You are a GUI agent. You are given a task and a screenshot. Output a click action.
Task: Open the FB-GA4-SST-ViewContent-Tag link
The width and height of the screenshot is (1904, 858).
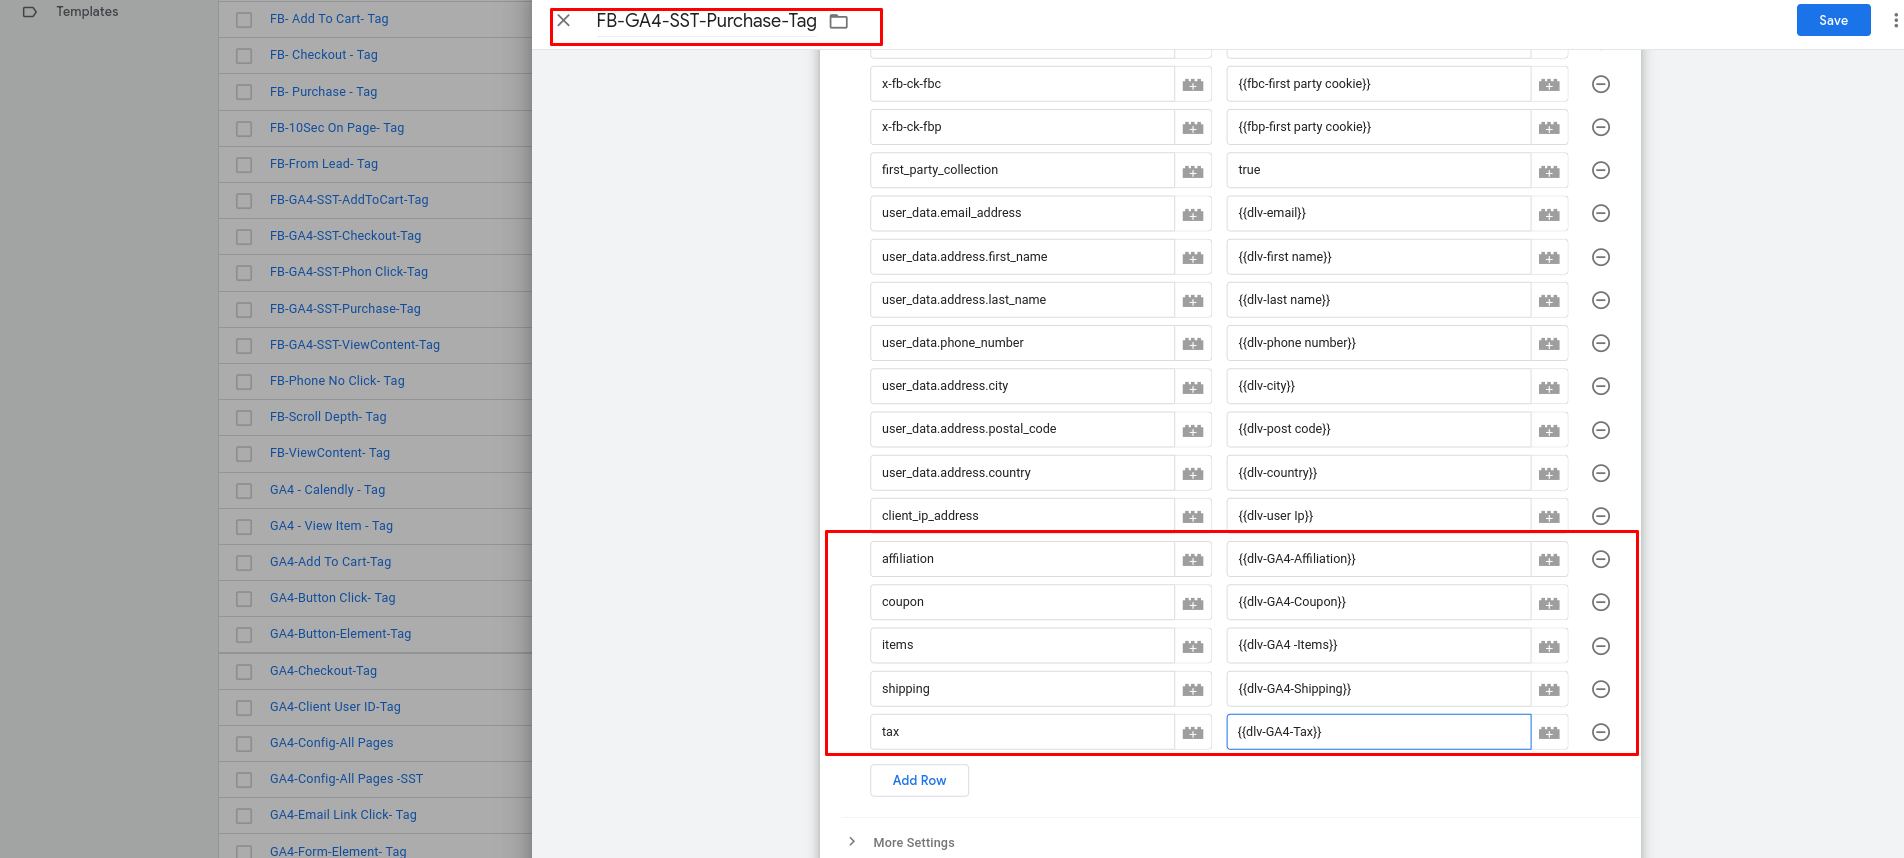(354, 345)
